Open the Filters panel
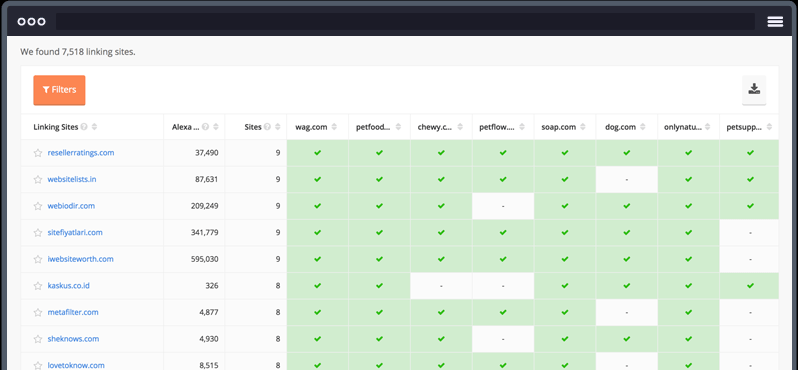This screenshot has width=798, height=370. [59, 90]
